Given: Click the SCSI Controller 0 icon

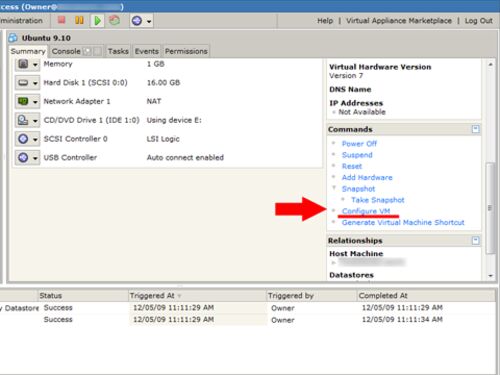Looking at the screenshot, I should [23, 139].
